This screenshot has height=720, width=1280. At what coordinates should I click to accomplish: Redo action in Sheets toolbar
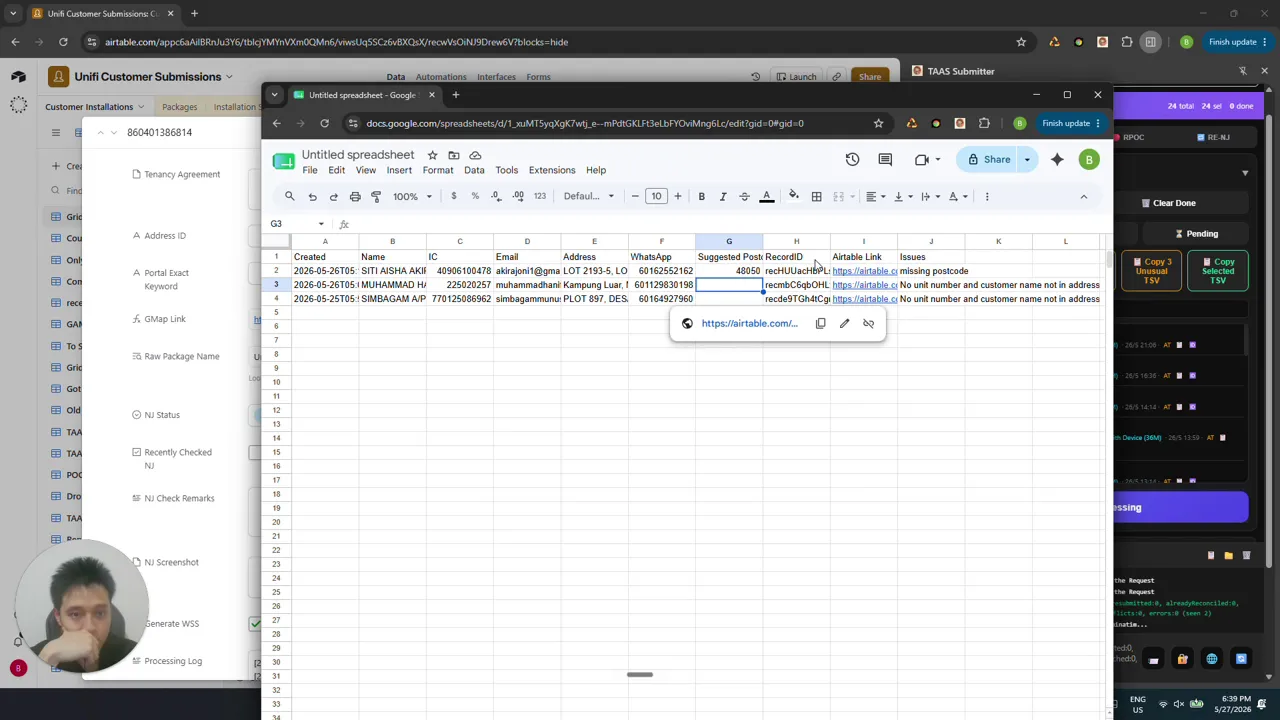point(334,197)
